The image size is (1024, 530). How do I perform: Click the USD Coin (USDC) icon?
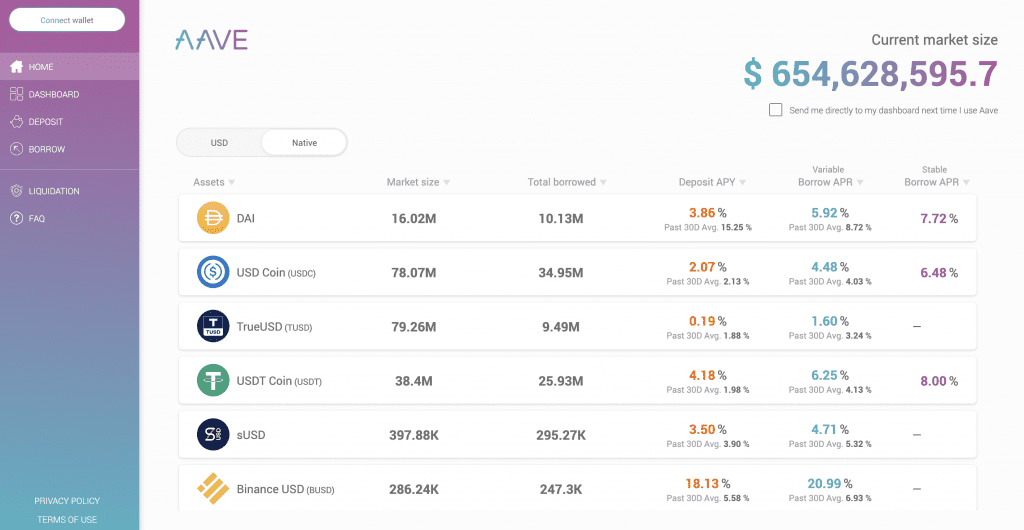[213, 272]
